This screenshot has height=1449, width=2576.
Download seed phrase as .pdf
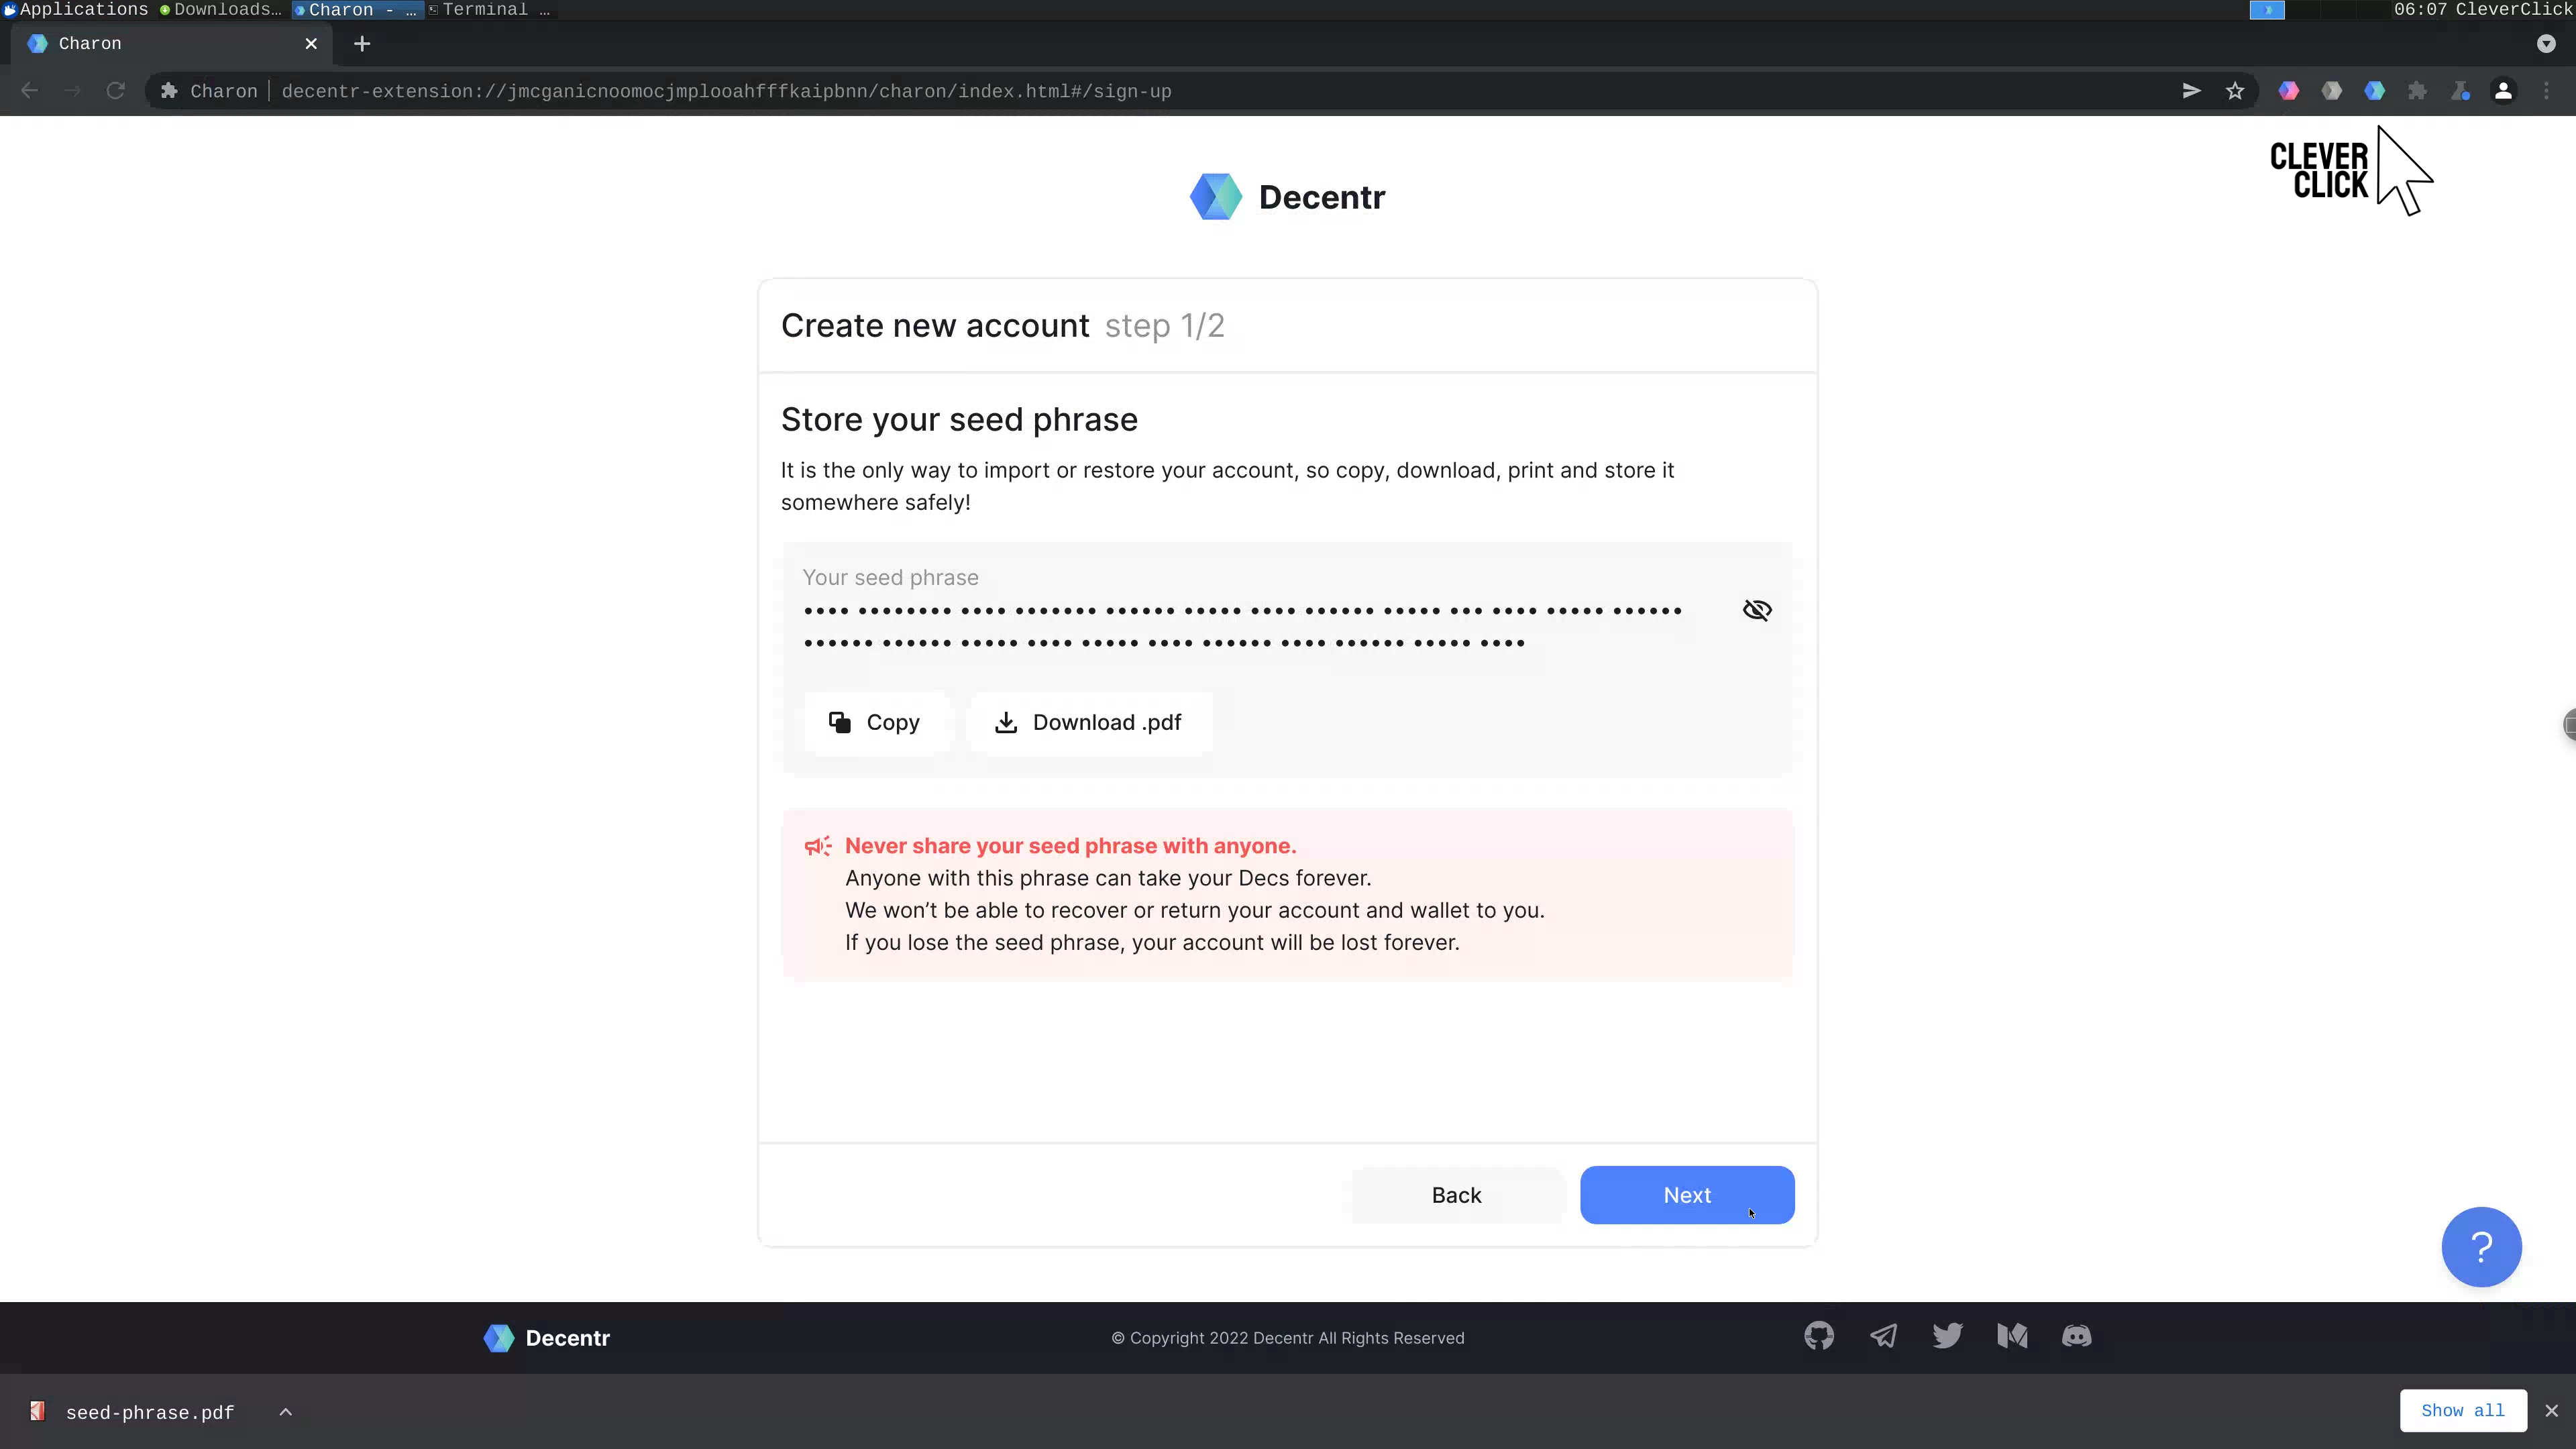[1088, 722]
